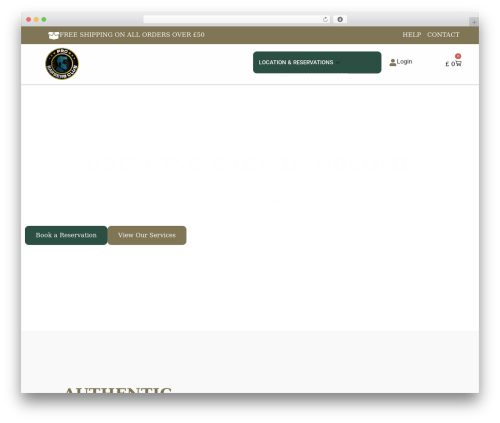Click the Pro Barbers Club logo
500x423 pixels.
(62, 64)
